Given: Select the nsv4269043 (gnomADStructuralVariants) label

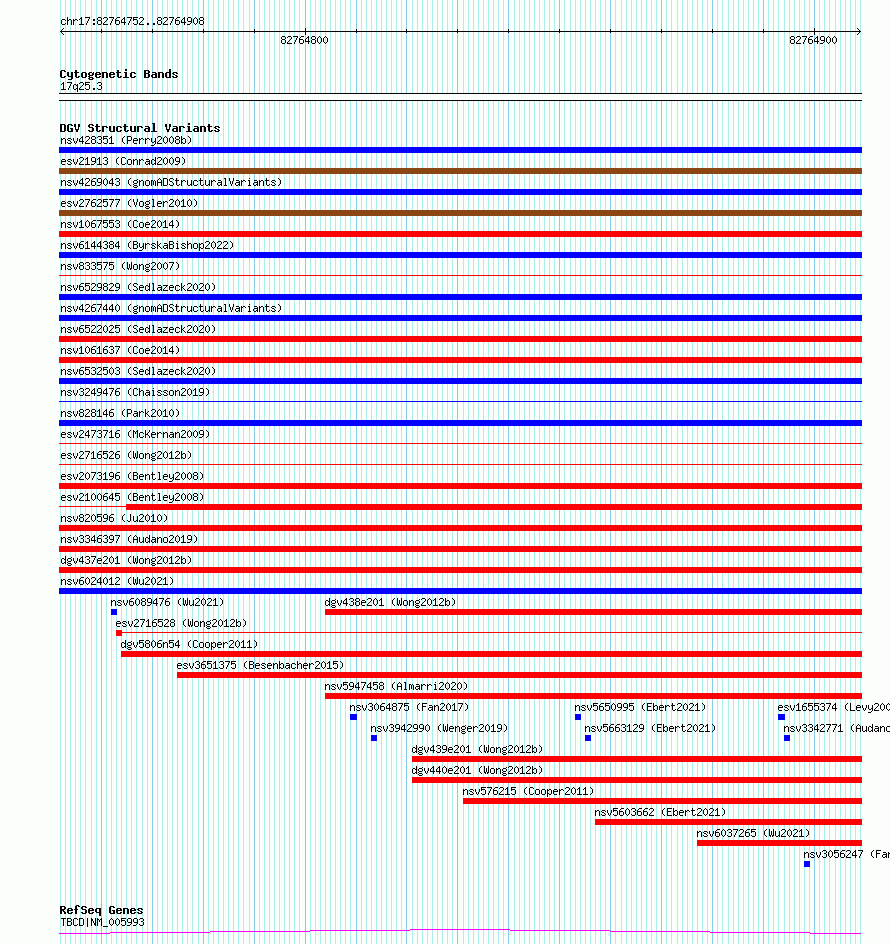Looking at the screenshot, I should (x=171, y=182).
